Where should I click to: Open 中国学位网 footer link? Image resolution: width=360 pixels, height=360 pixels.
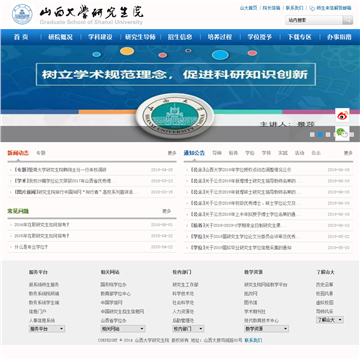(111, 303)
